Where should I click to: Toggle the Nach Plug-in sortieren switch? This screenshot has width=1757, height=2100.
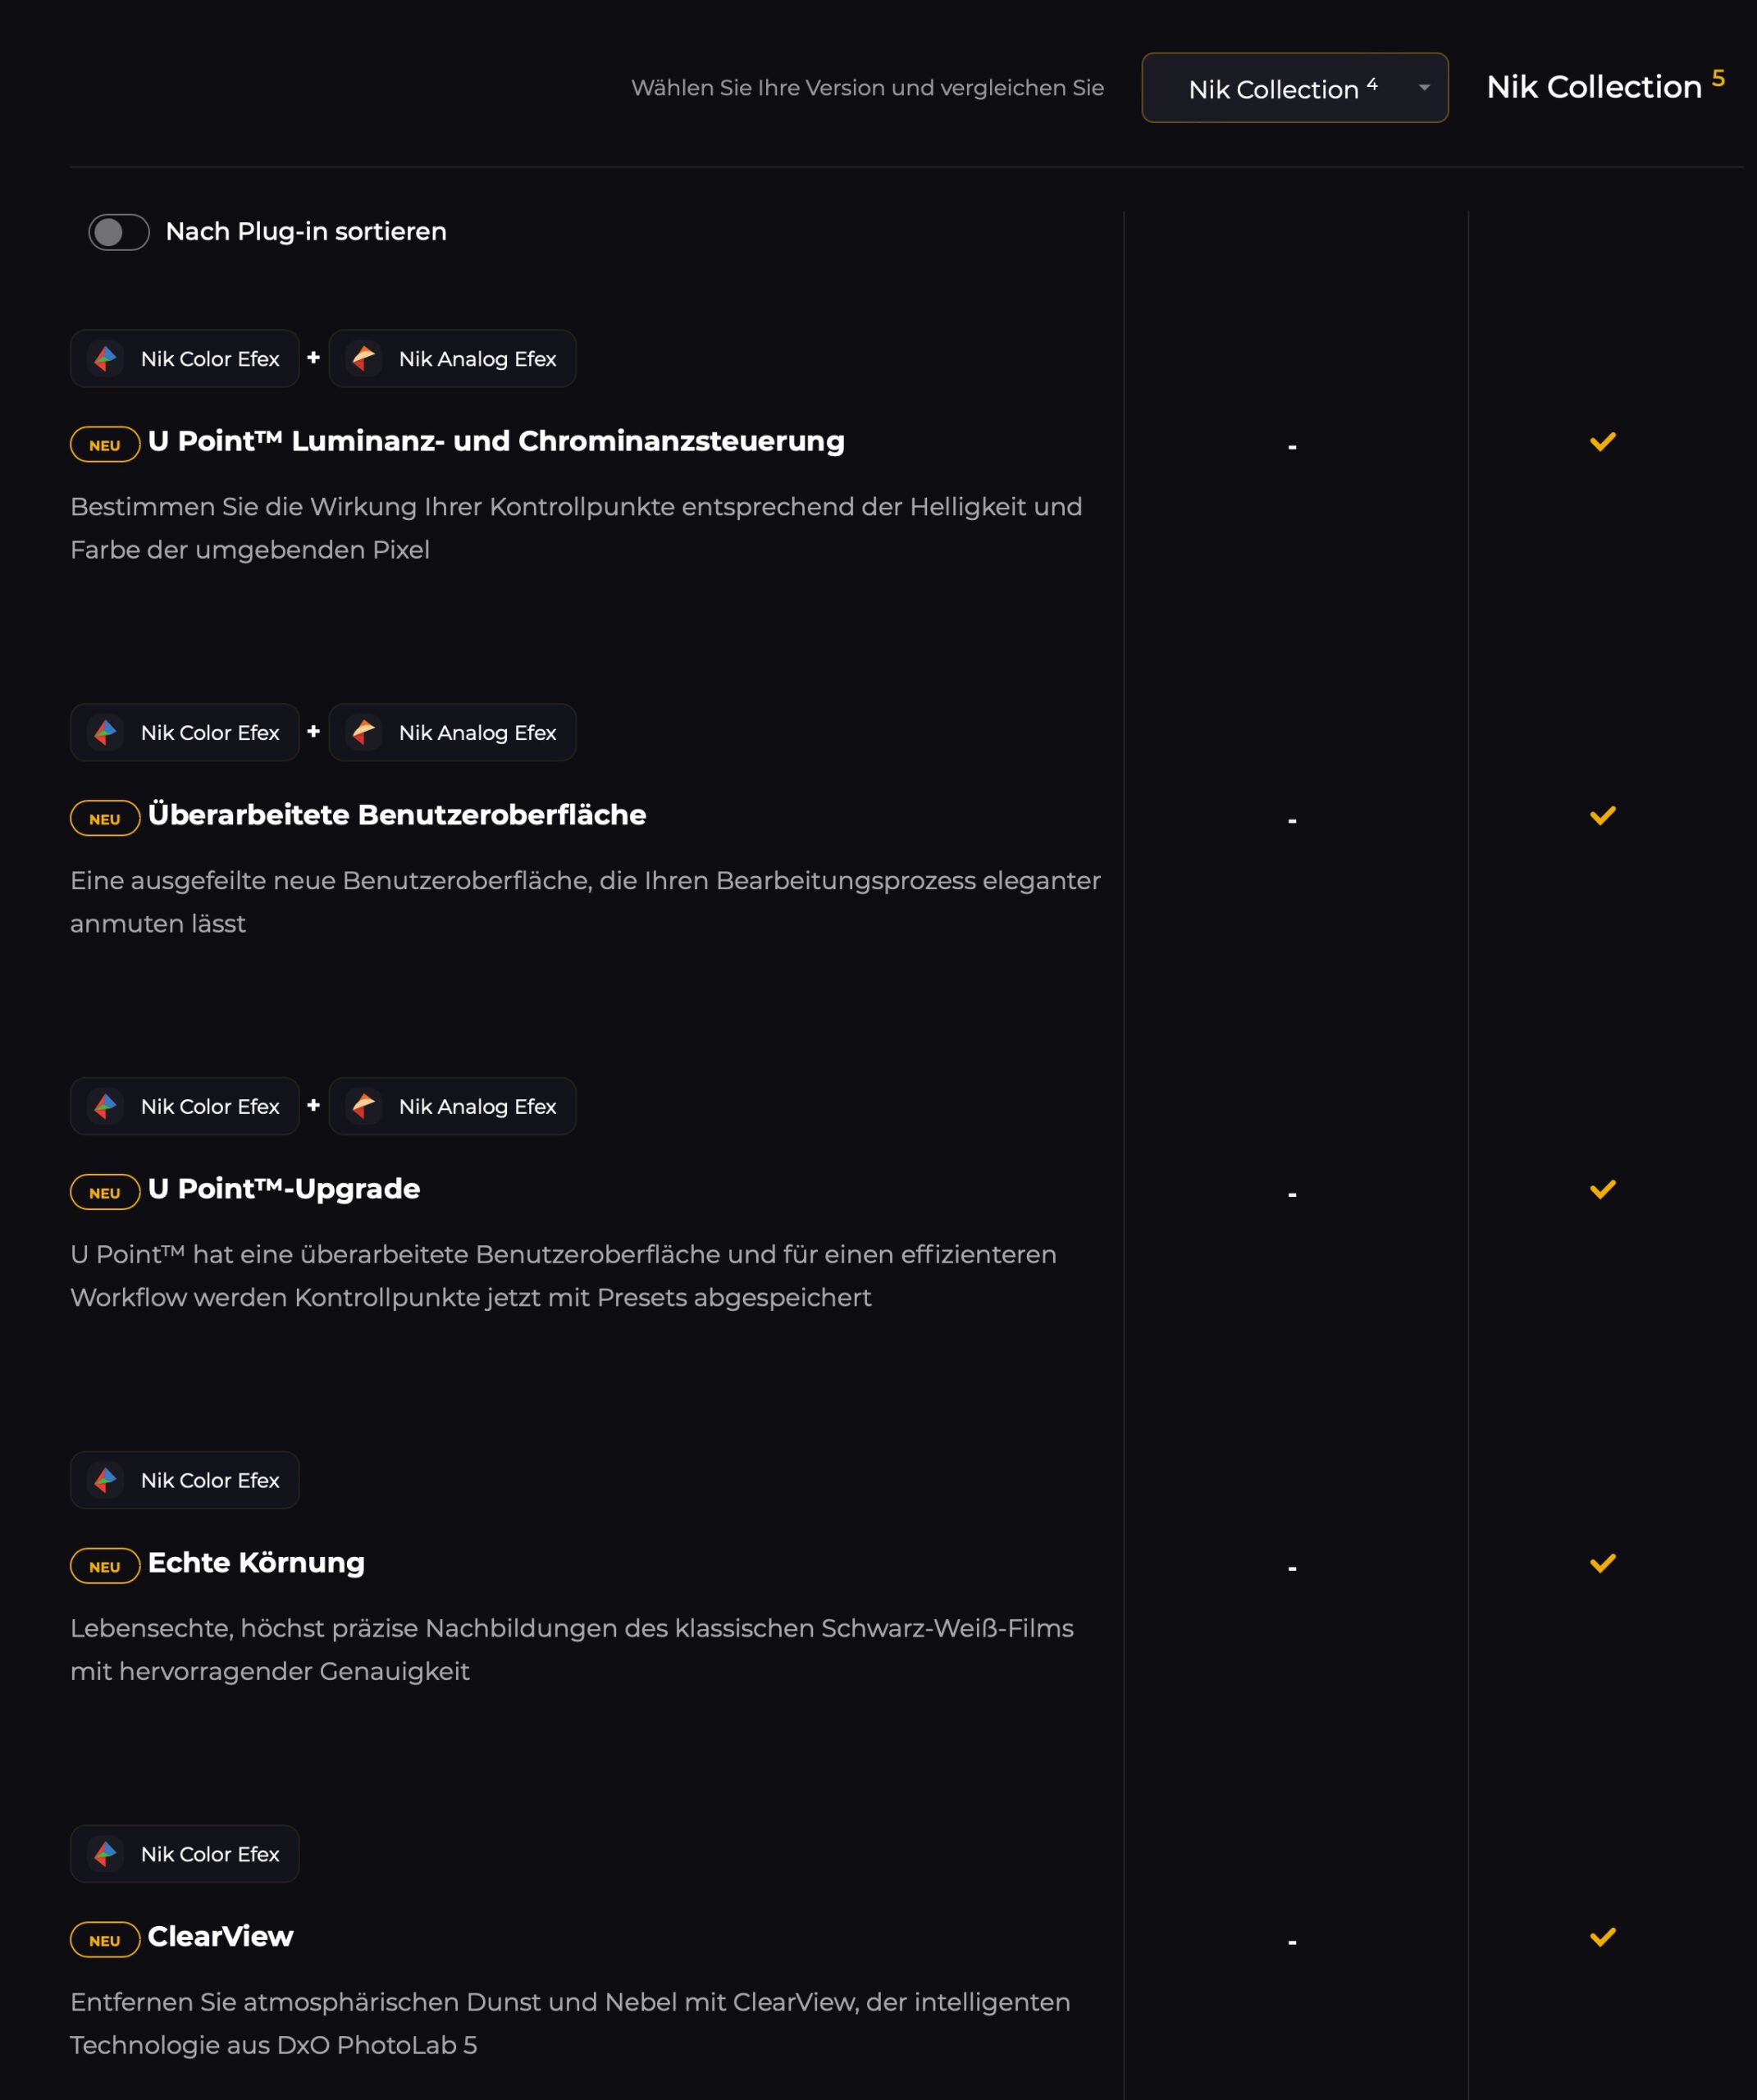click(118, 232)
